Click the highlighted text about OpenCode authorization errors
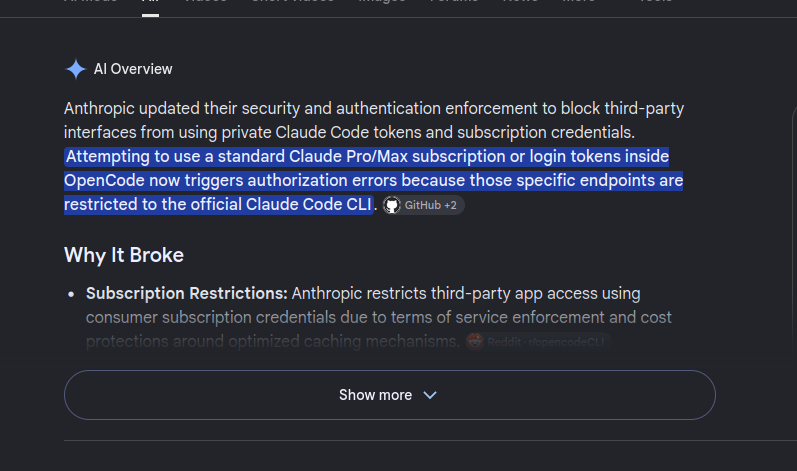This screenshot has height=471, width=797. tap(374, 180)
